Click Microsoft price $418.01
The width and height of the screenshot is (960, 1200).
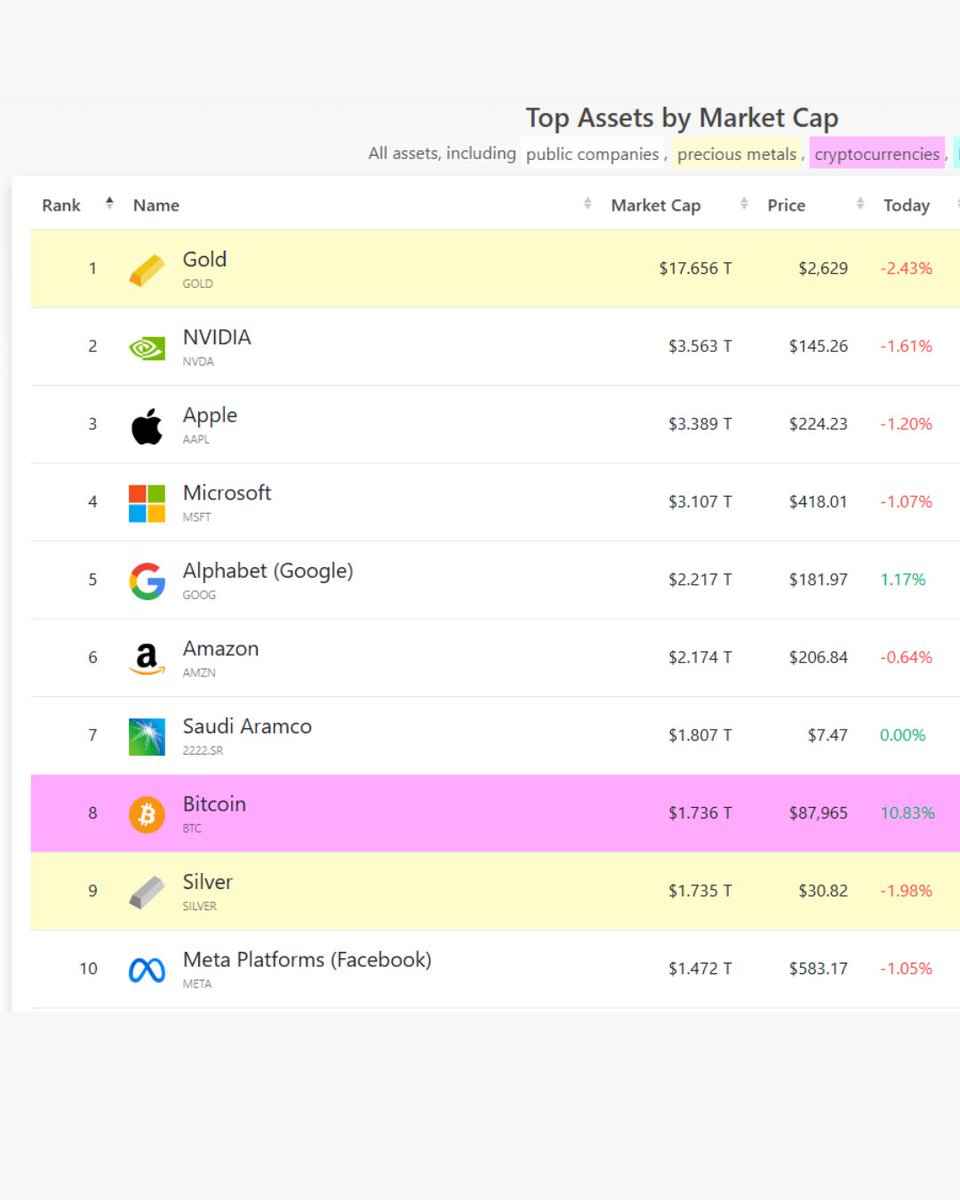pyautogui.click(x=818, y=501)
